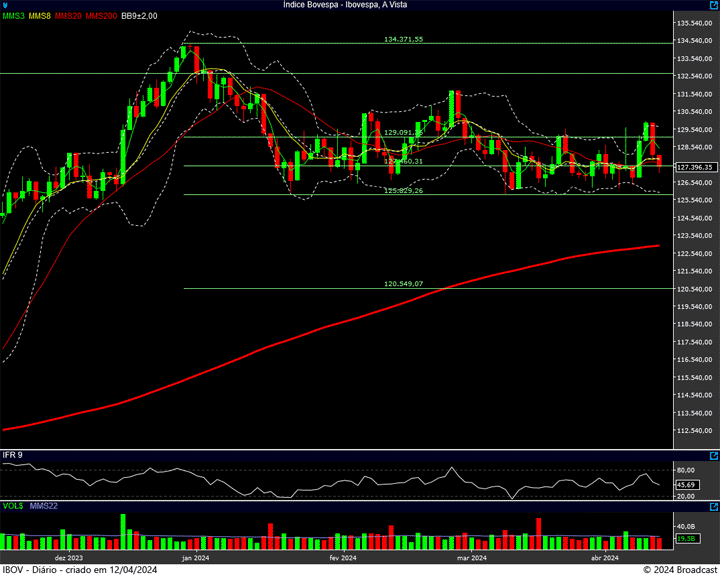Open the chart menu icon at top-left

(6, 5)
